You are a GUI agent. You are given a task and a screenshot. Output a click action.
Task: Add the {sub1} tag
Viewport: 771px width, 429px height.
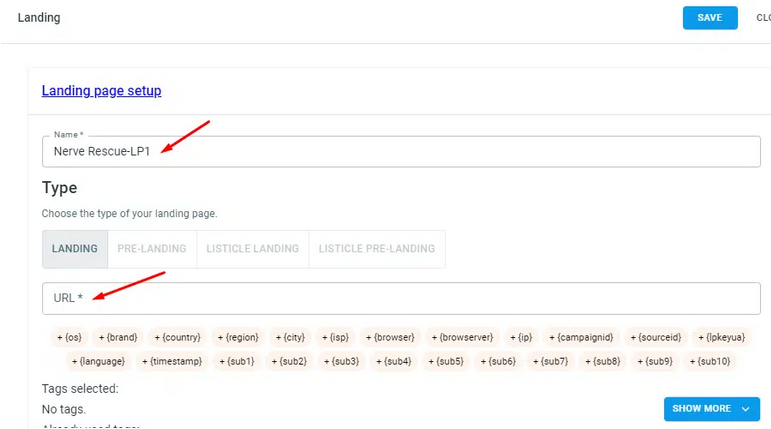point(237,362)
